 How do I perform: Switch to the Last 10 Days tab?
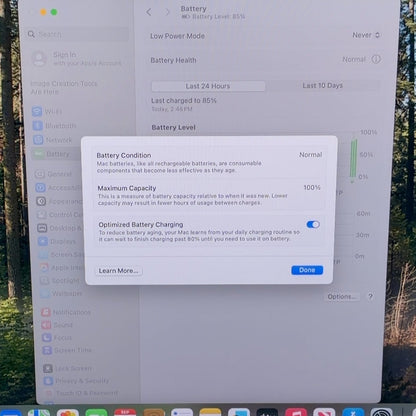point(322,86)
